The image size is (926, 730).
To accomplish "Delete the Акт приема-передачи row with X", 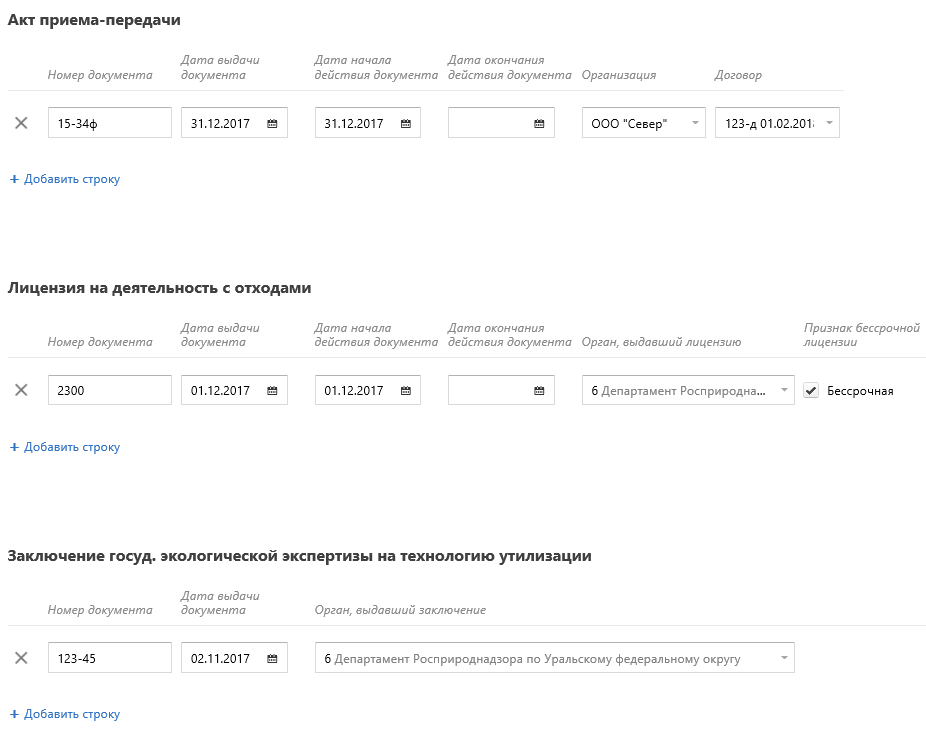I will [x=21, y=123].
